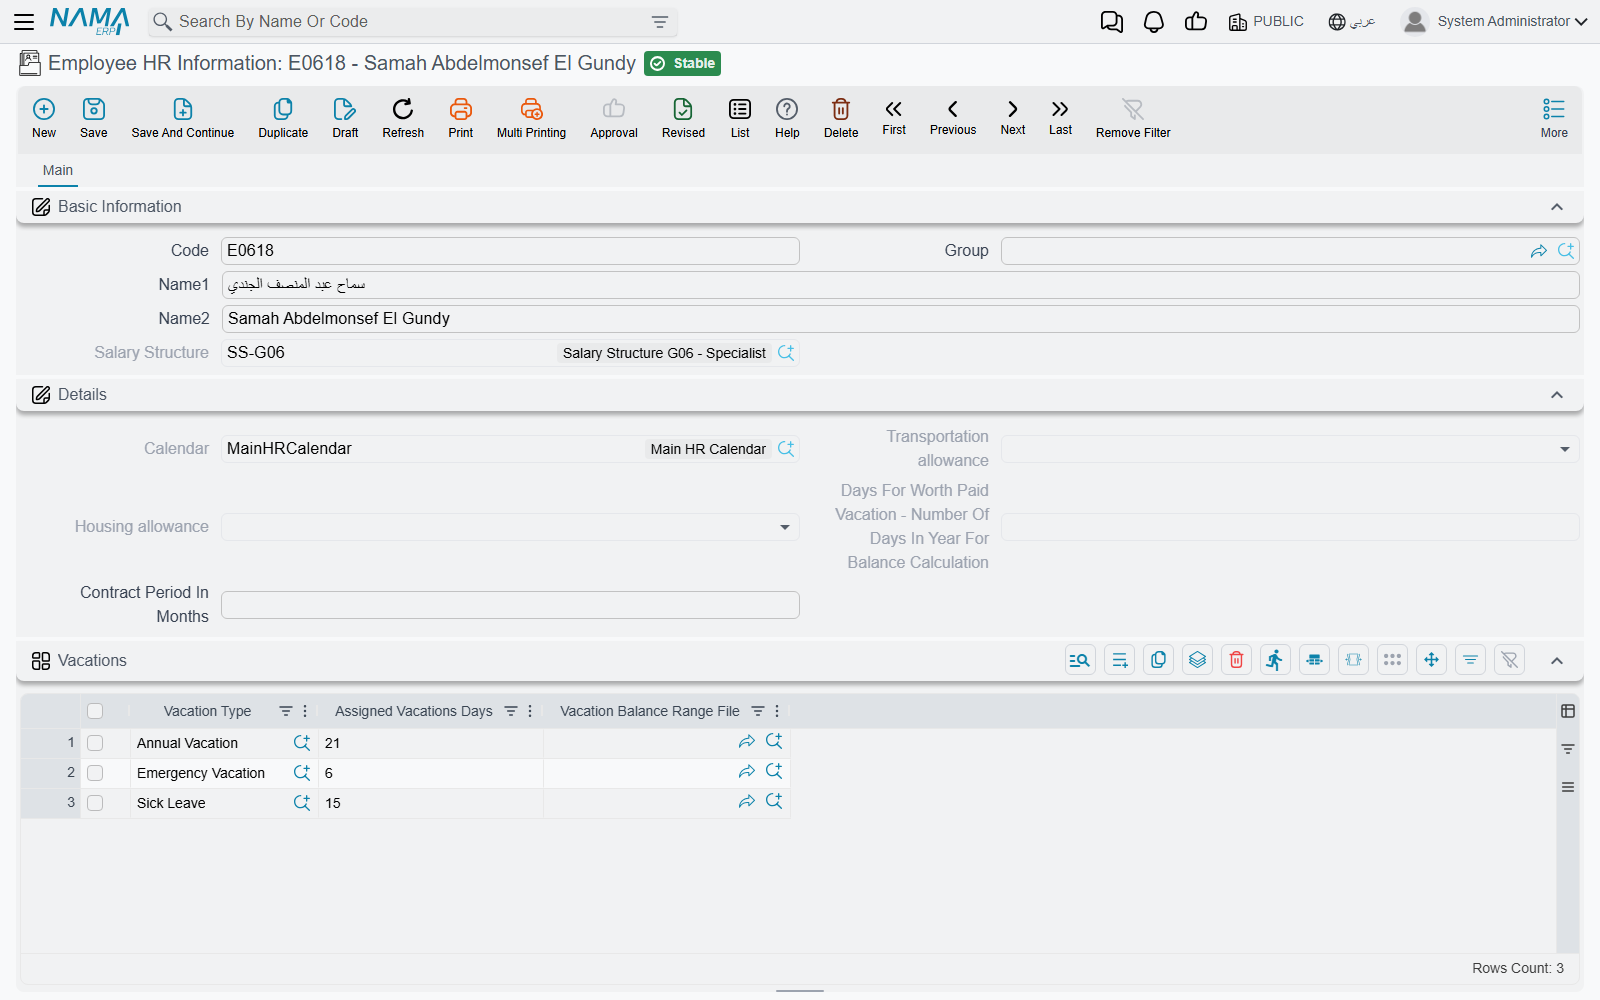Go to the Next record
1600x1000 pixels.
point(1013,117)
